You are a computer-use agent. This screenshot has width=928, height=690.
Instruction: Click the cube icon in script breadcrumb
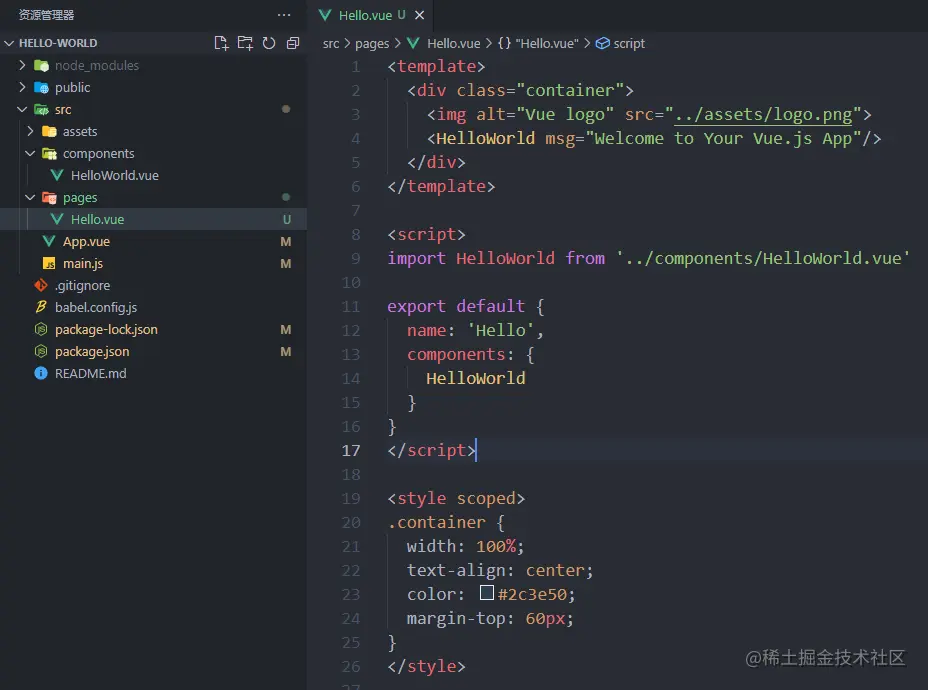pyautogui.click(x=602, y=43)
